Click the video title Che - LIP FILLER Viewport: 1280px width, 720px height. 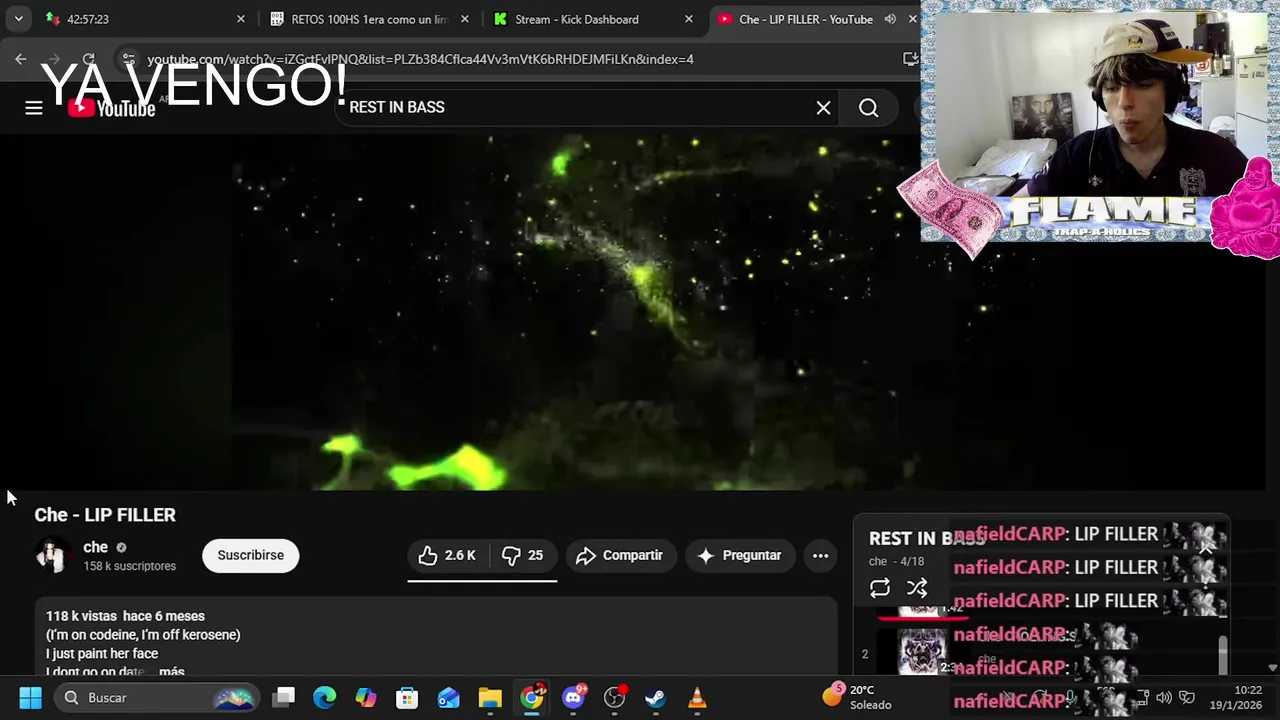[105, 515]
